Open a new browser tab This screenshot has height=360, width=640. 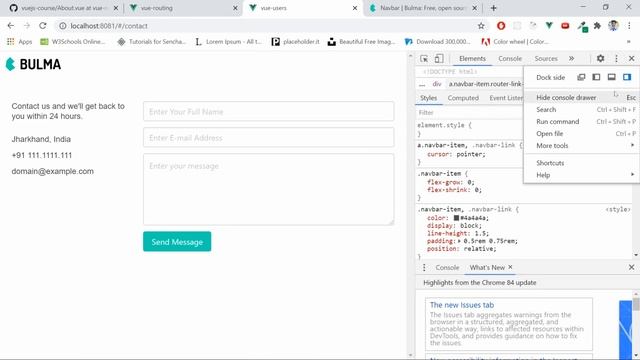pos(493,8)
